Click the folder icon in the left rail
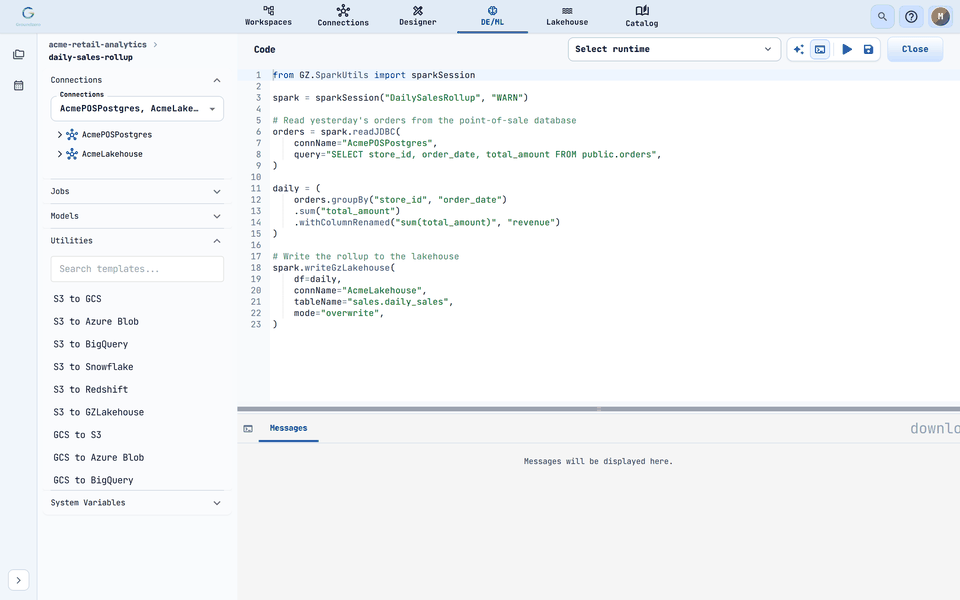Screen dimensions: 960x600 coord(18,54)
